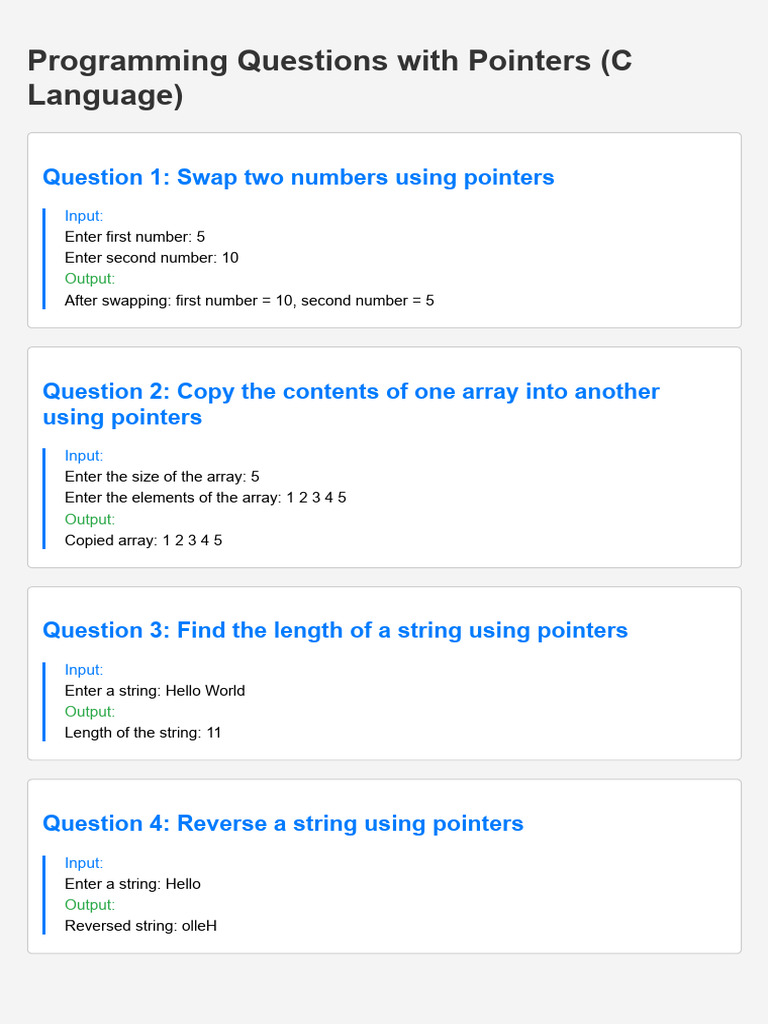768x1024 pixels.
Task: Click the green Output label in Question 1
Action: pos(89,279)
